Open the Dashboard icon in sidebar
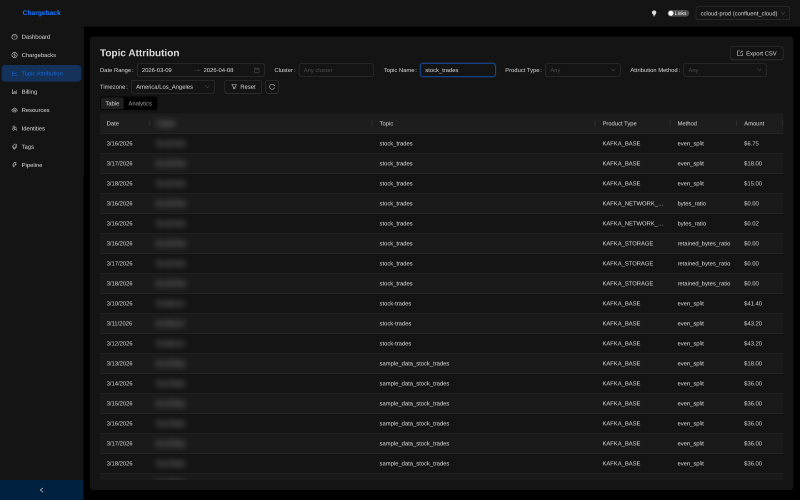This screenshot has height=500, width=800. 14,37
